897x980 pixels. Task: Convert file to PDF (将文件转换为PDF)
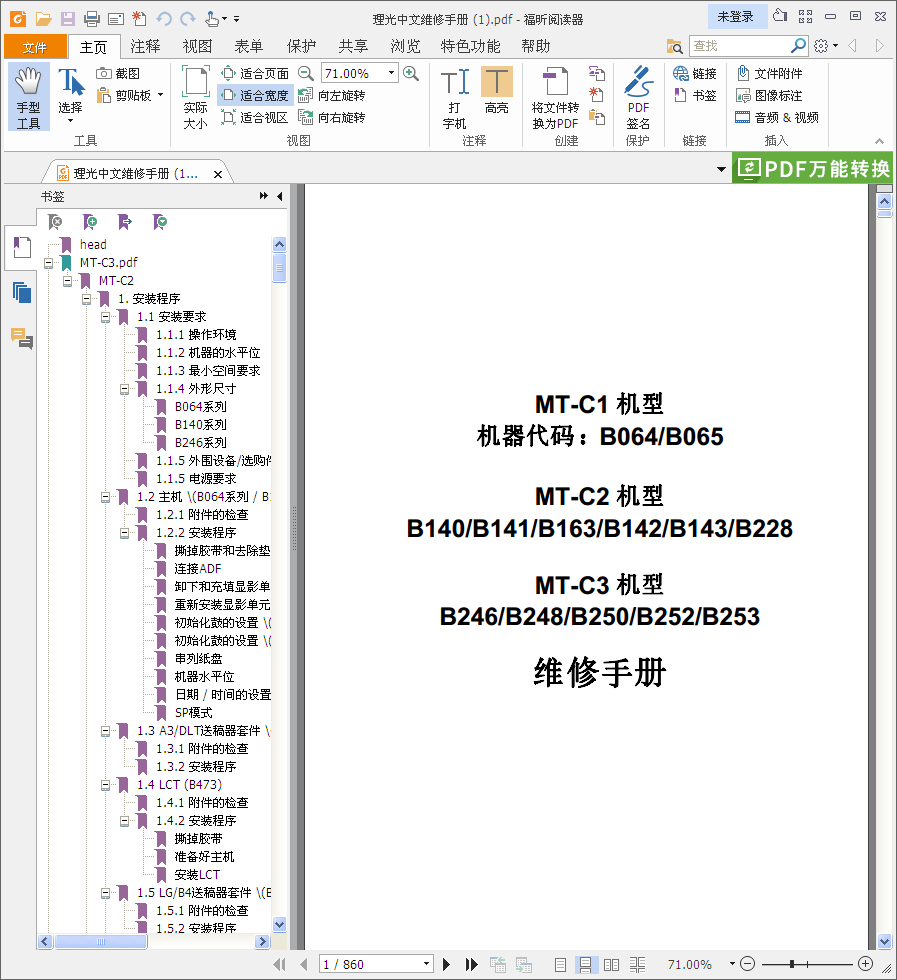coord(555,98)
